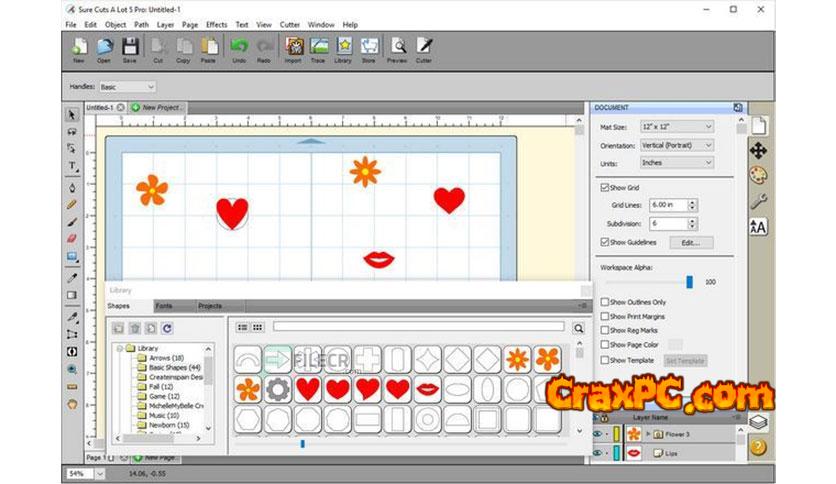
Task: Switch to the Fonts tab in Library
Action: click(164, 305)
